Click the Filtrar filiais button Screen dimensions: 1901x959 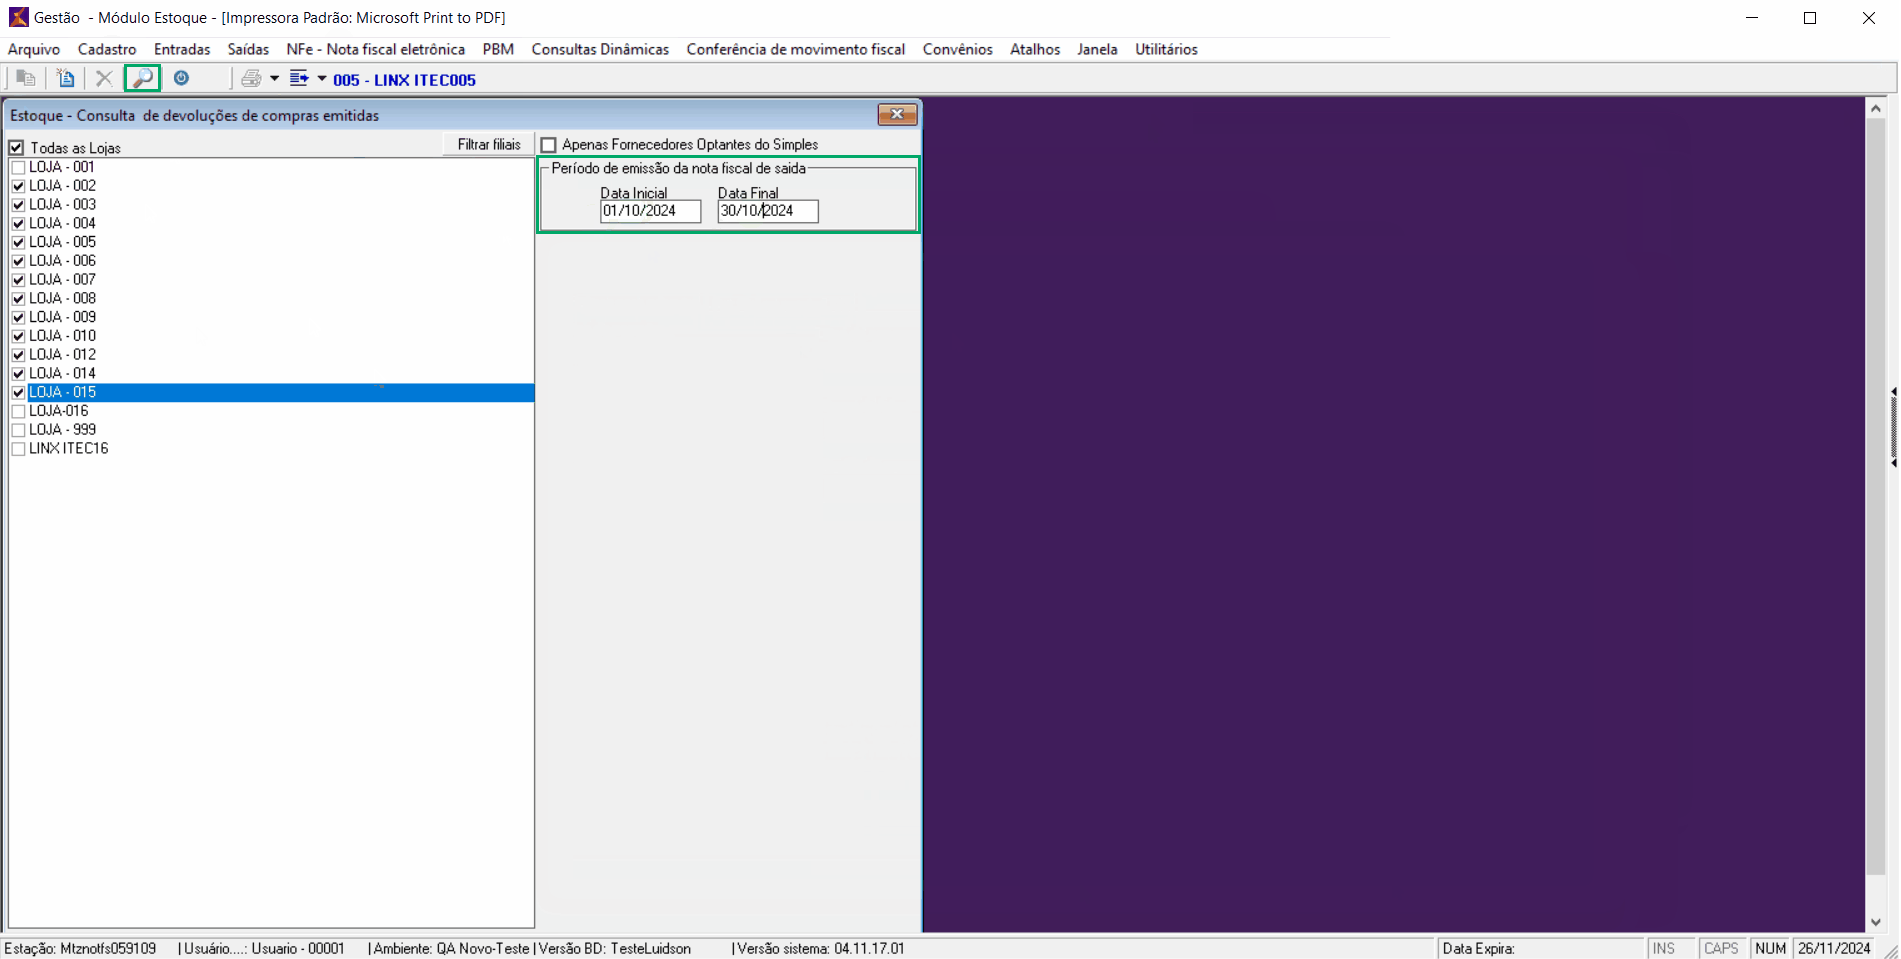pyautogui.click(x=489, y=145)
